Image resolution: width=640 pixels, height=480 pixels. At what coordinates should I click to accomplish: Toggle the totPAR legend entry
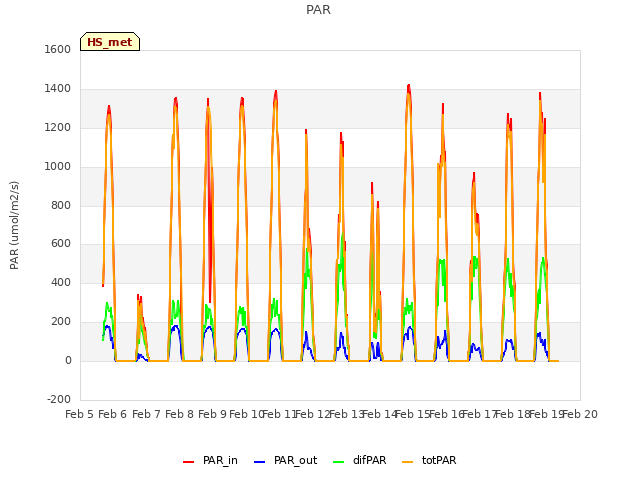click(x=429, y=460)
